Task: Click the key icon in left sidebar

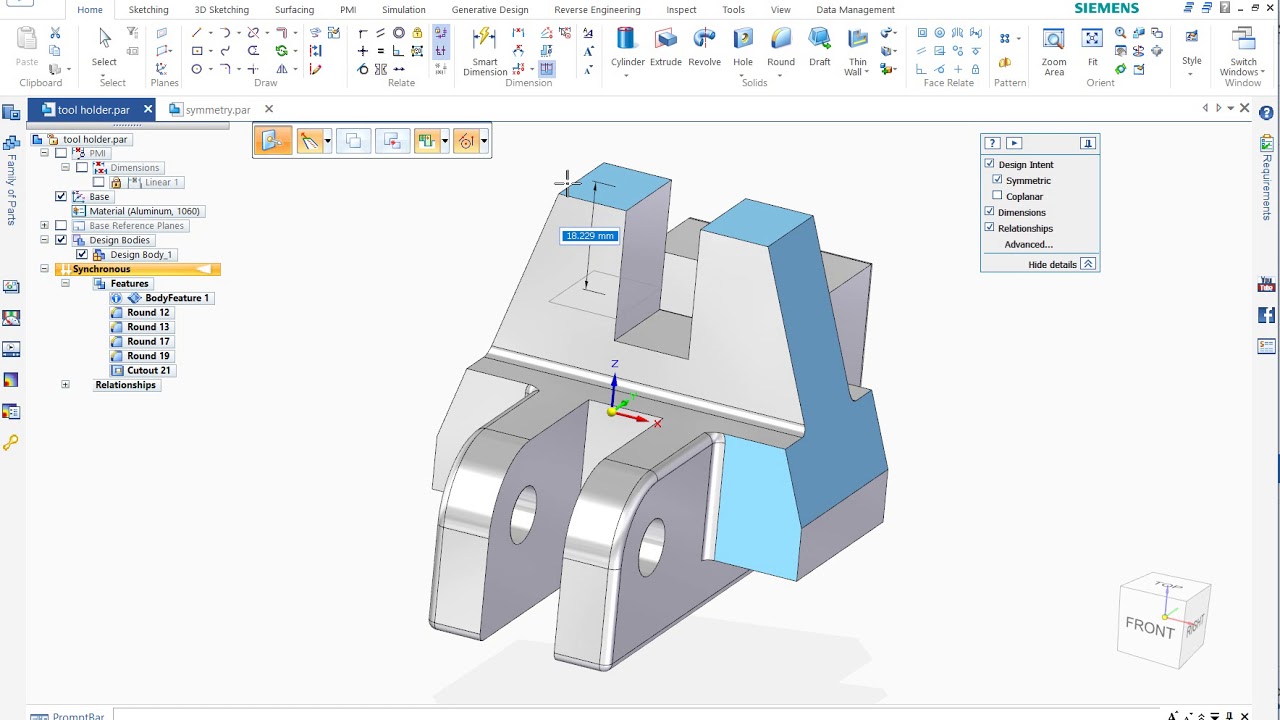Action: coord(11,442)
